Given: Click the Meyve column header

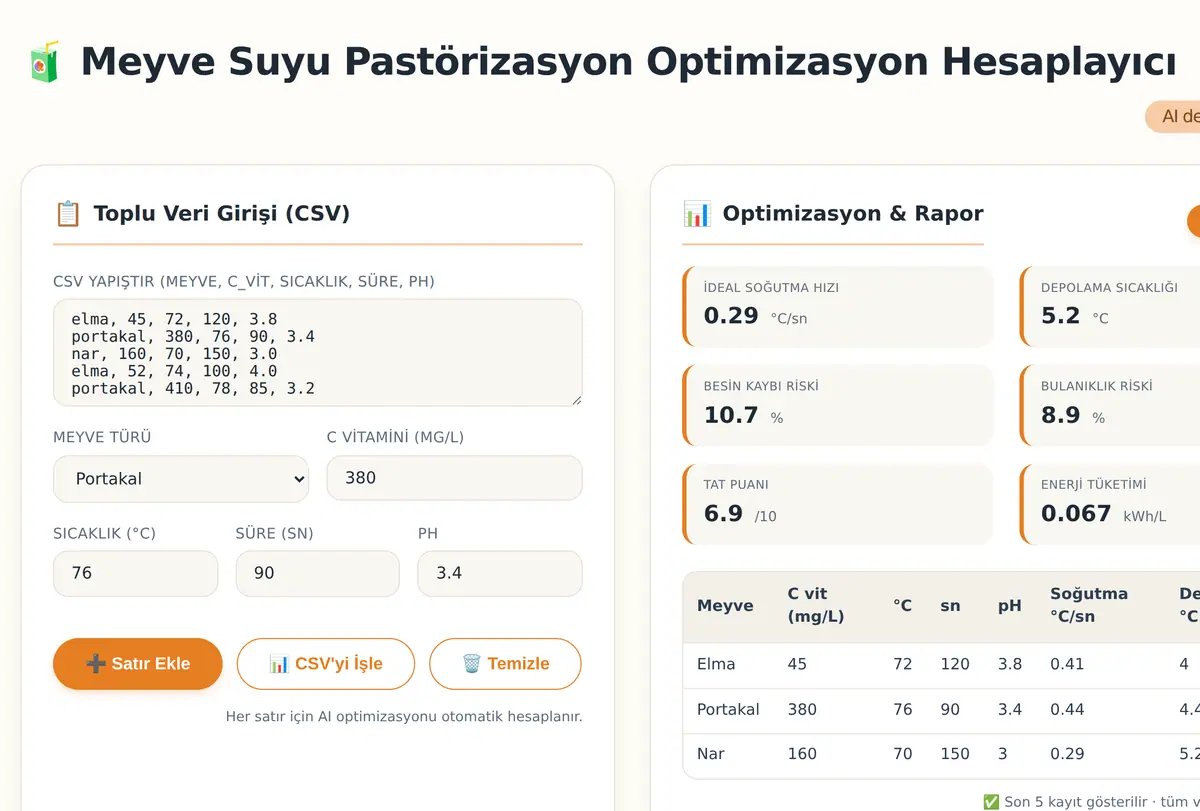Looking at the screenshot, I should [725, 606].
